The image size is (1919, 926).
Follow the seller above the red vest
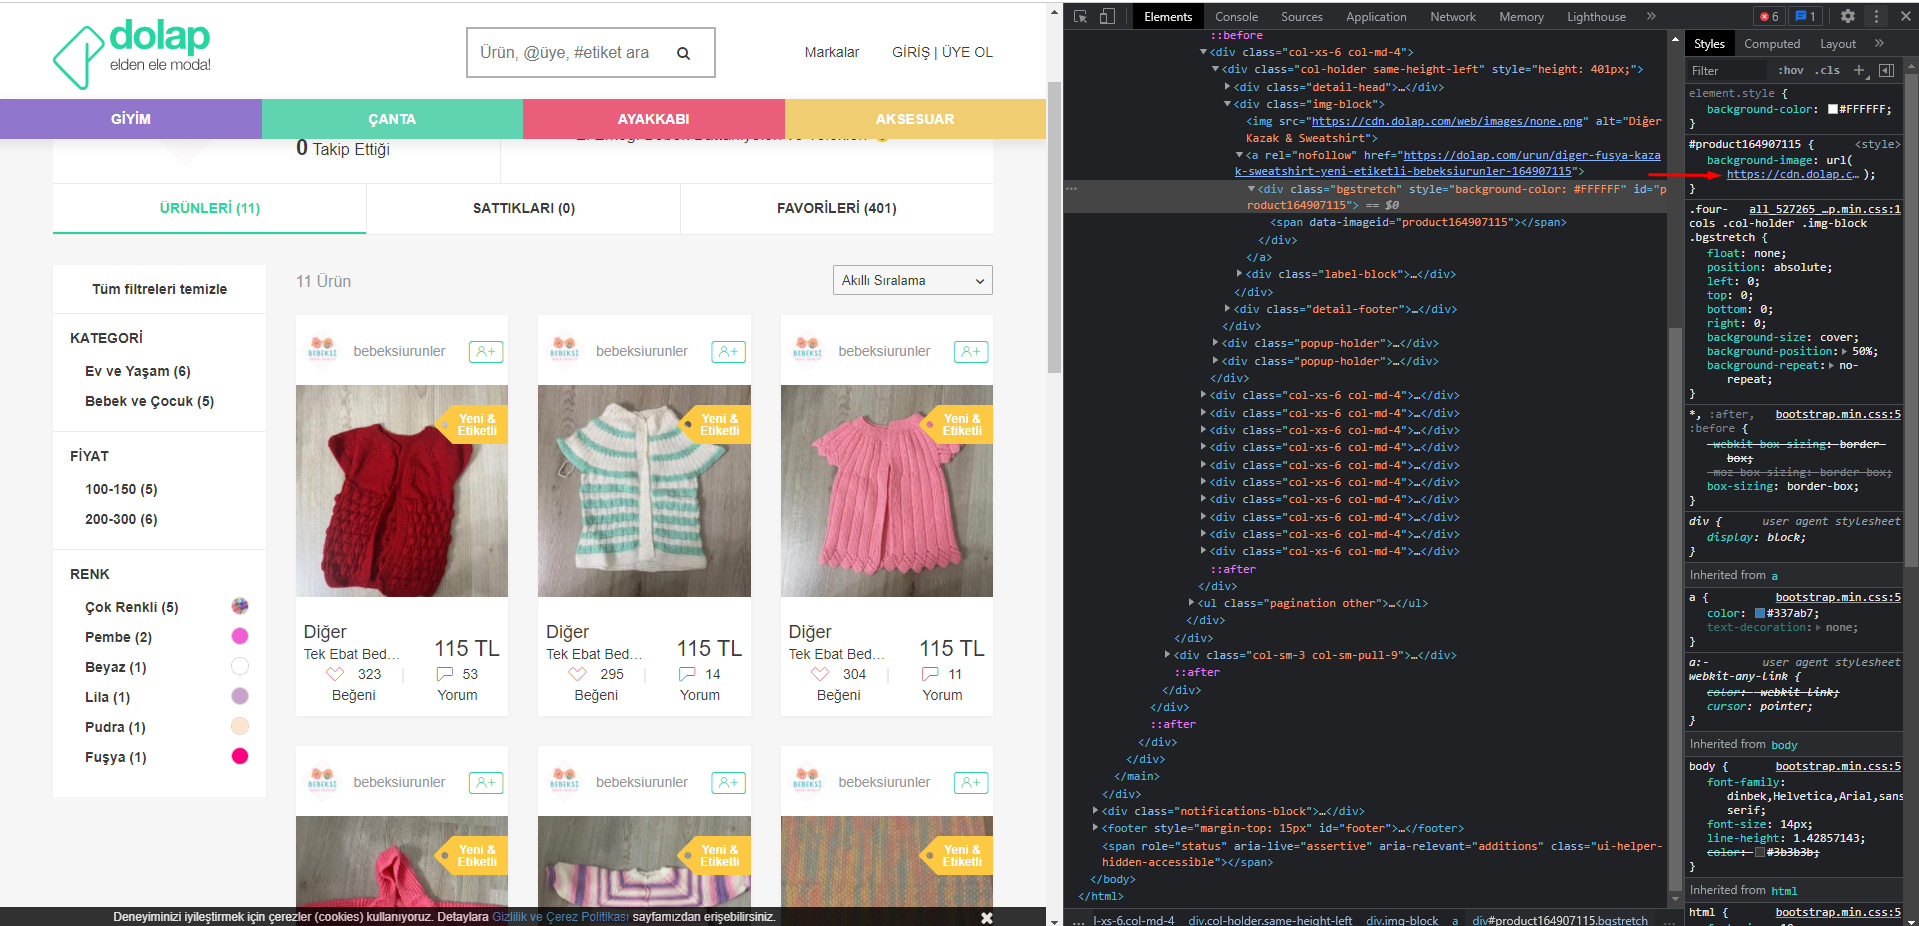[486, 351]
